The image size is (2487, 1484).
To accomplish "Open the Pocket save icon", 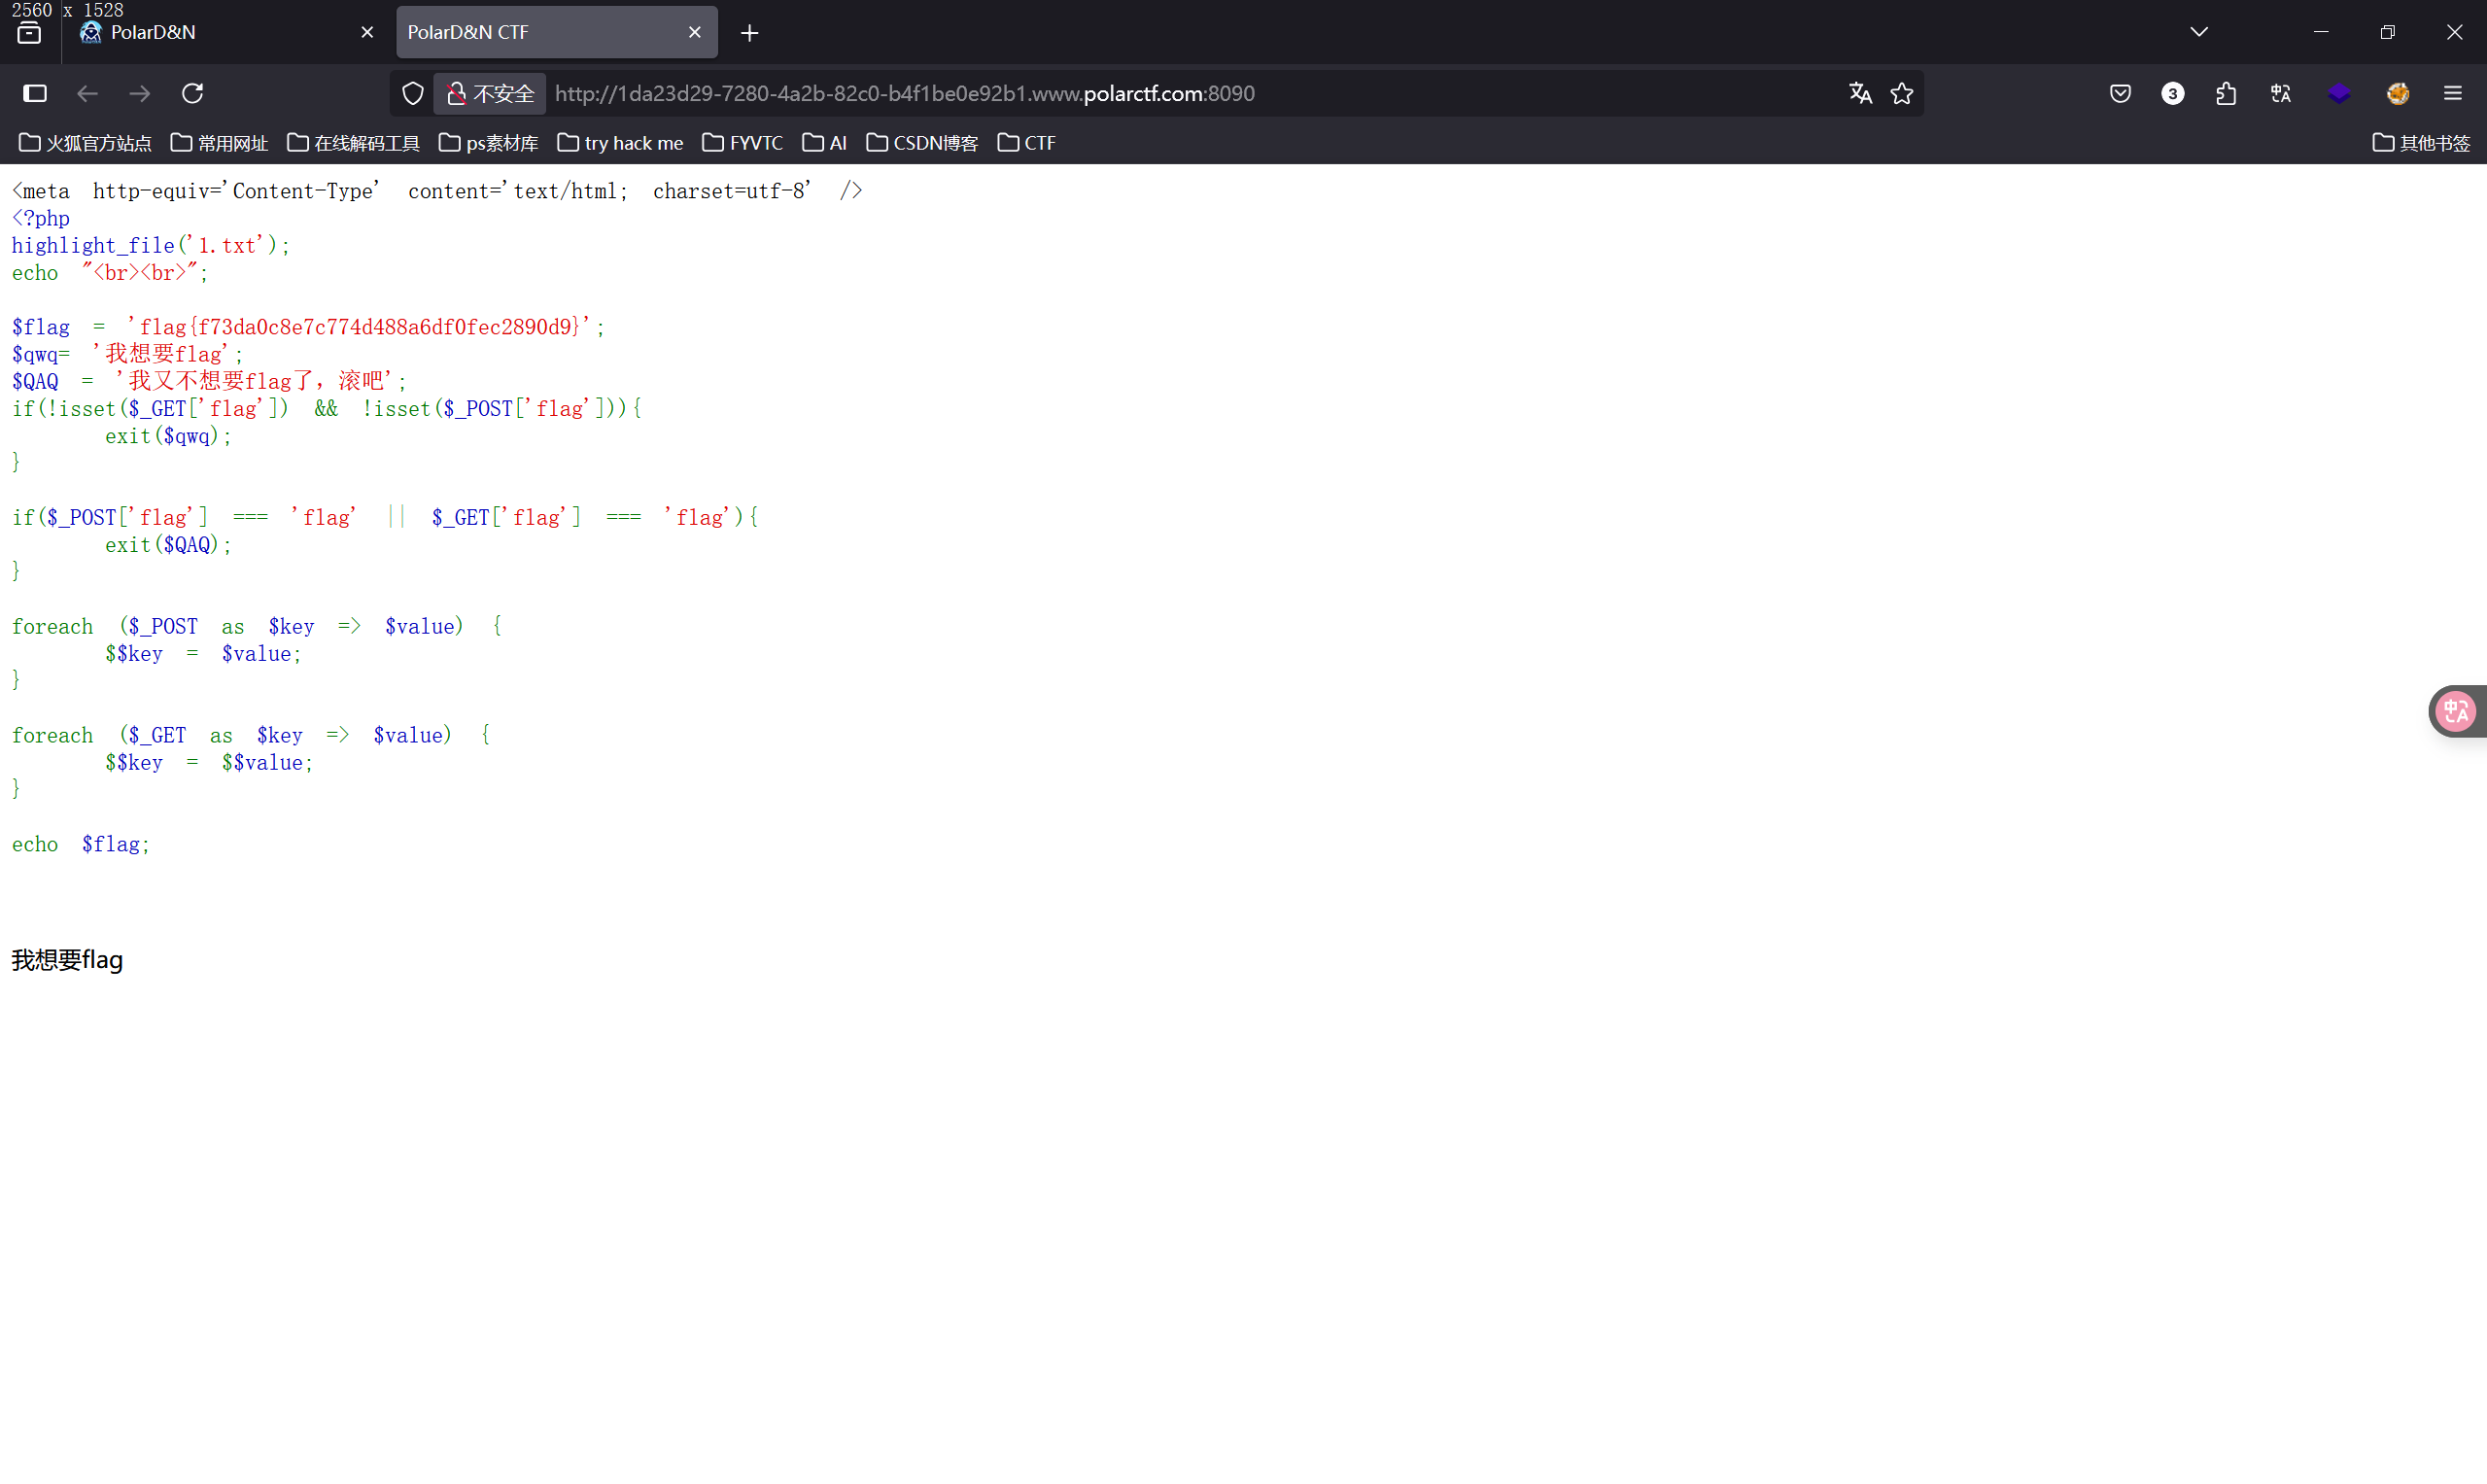I will (x=2119, y=93).
